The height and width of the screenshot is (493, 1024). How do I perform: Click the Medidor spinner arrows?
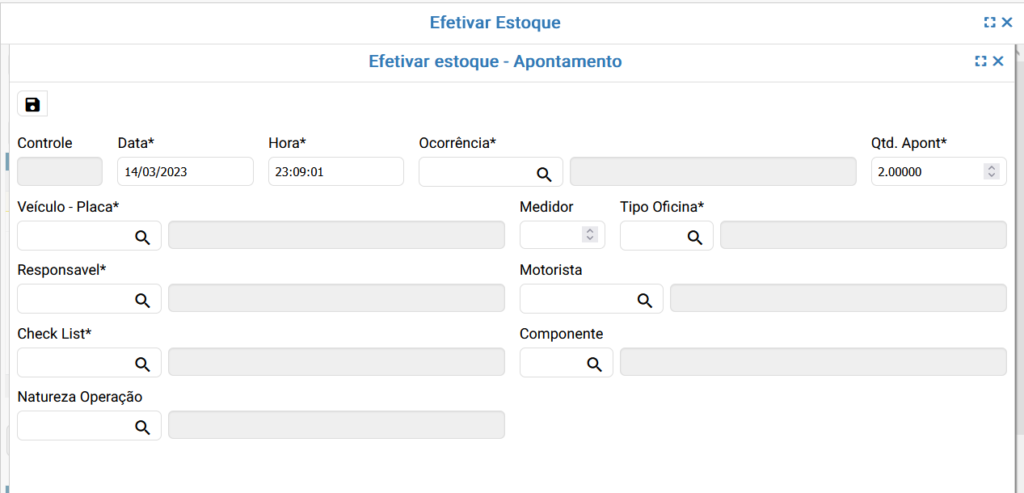[x=590, y=235]
